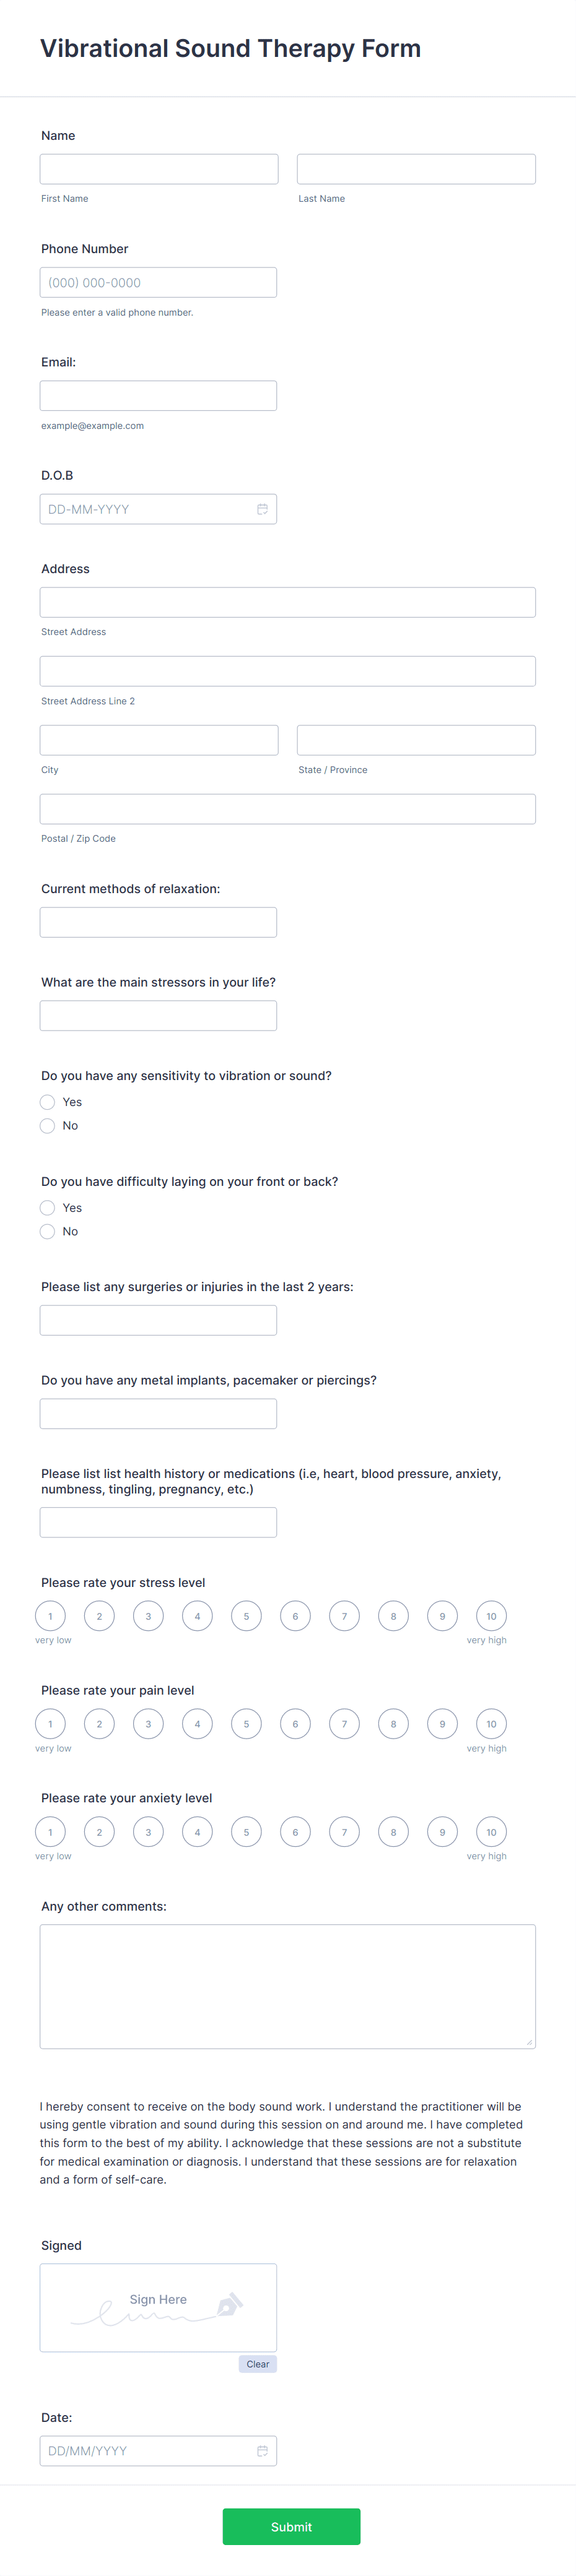Screen dimensions: 576x2576
Task: Rate pain level as 1
Action: pos(51,1723)
